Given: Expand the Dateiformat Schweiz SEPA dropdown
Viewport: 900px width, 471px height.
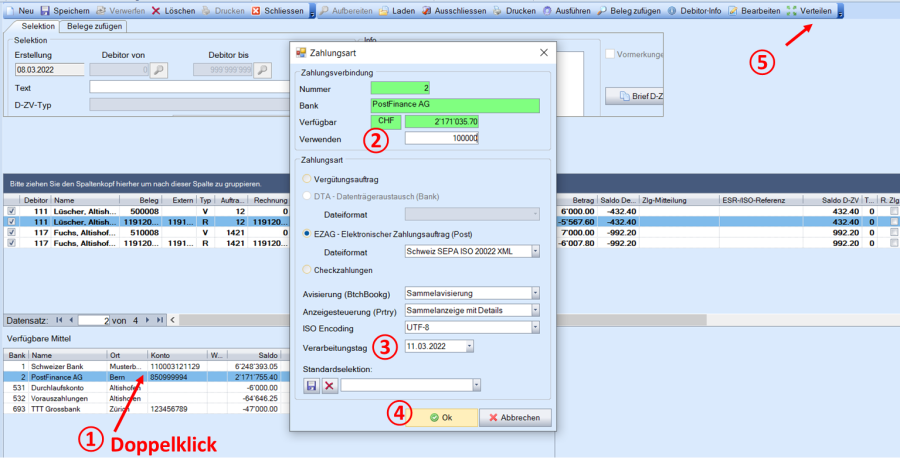Looking at the screenshot, I should coord(535,252).
